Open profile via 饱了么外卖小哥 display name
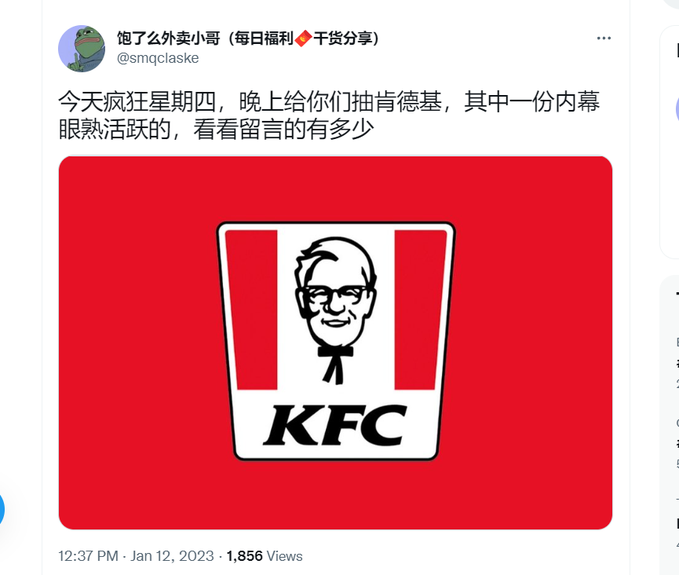The width and height of the screenshot is (679, 575). (x=248, y=39)
